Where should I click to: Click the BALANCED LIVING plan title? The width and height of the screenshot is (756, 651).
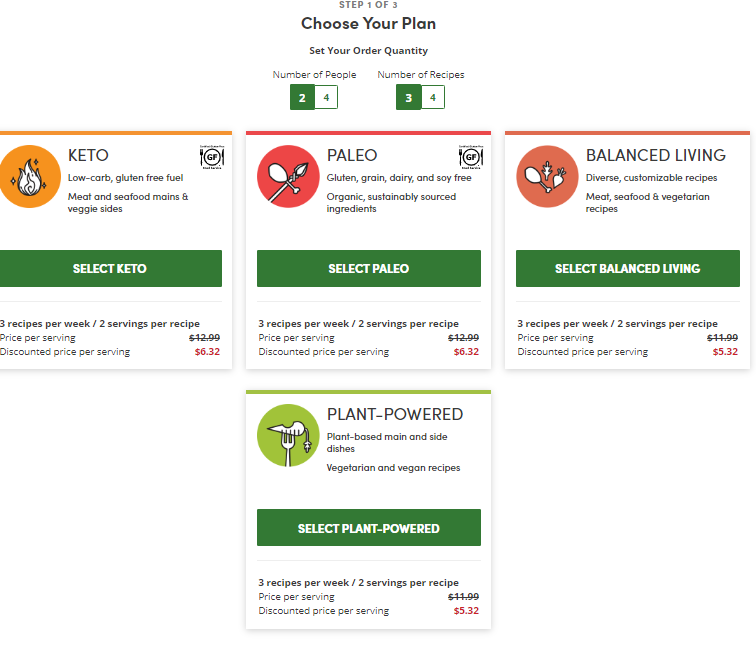click(x=656, y=155)
